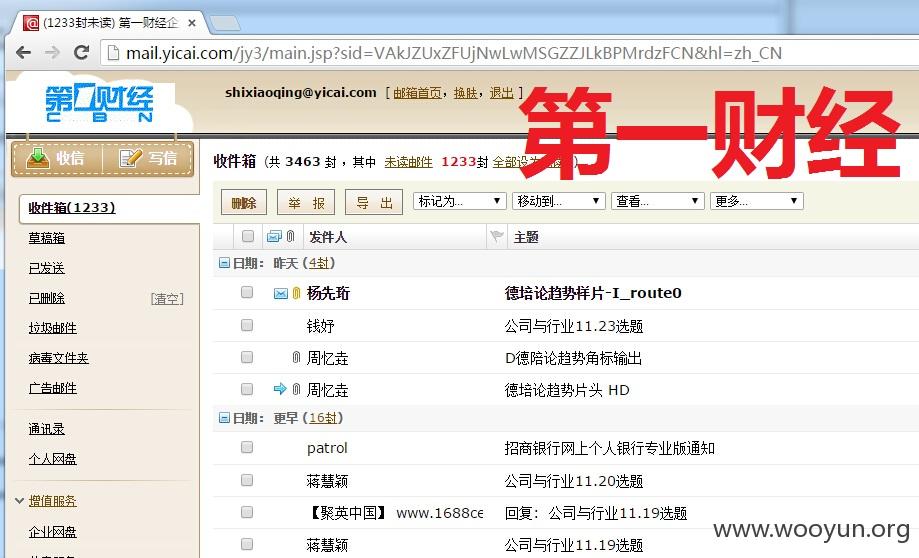
Task: Click the 举报 report button
Action: coord(306,203)
